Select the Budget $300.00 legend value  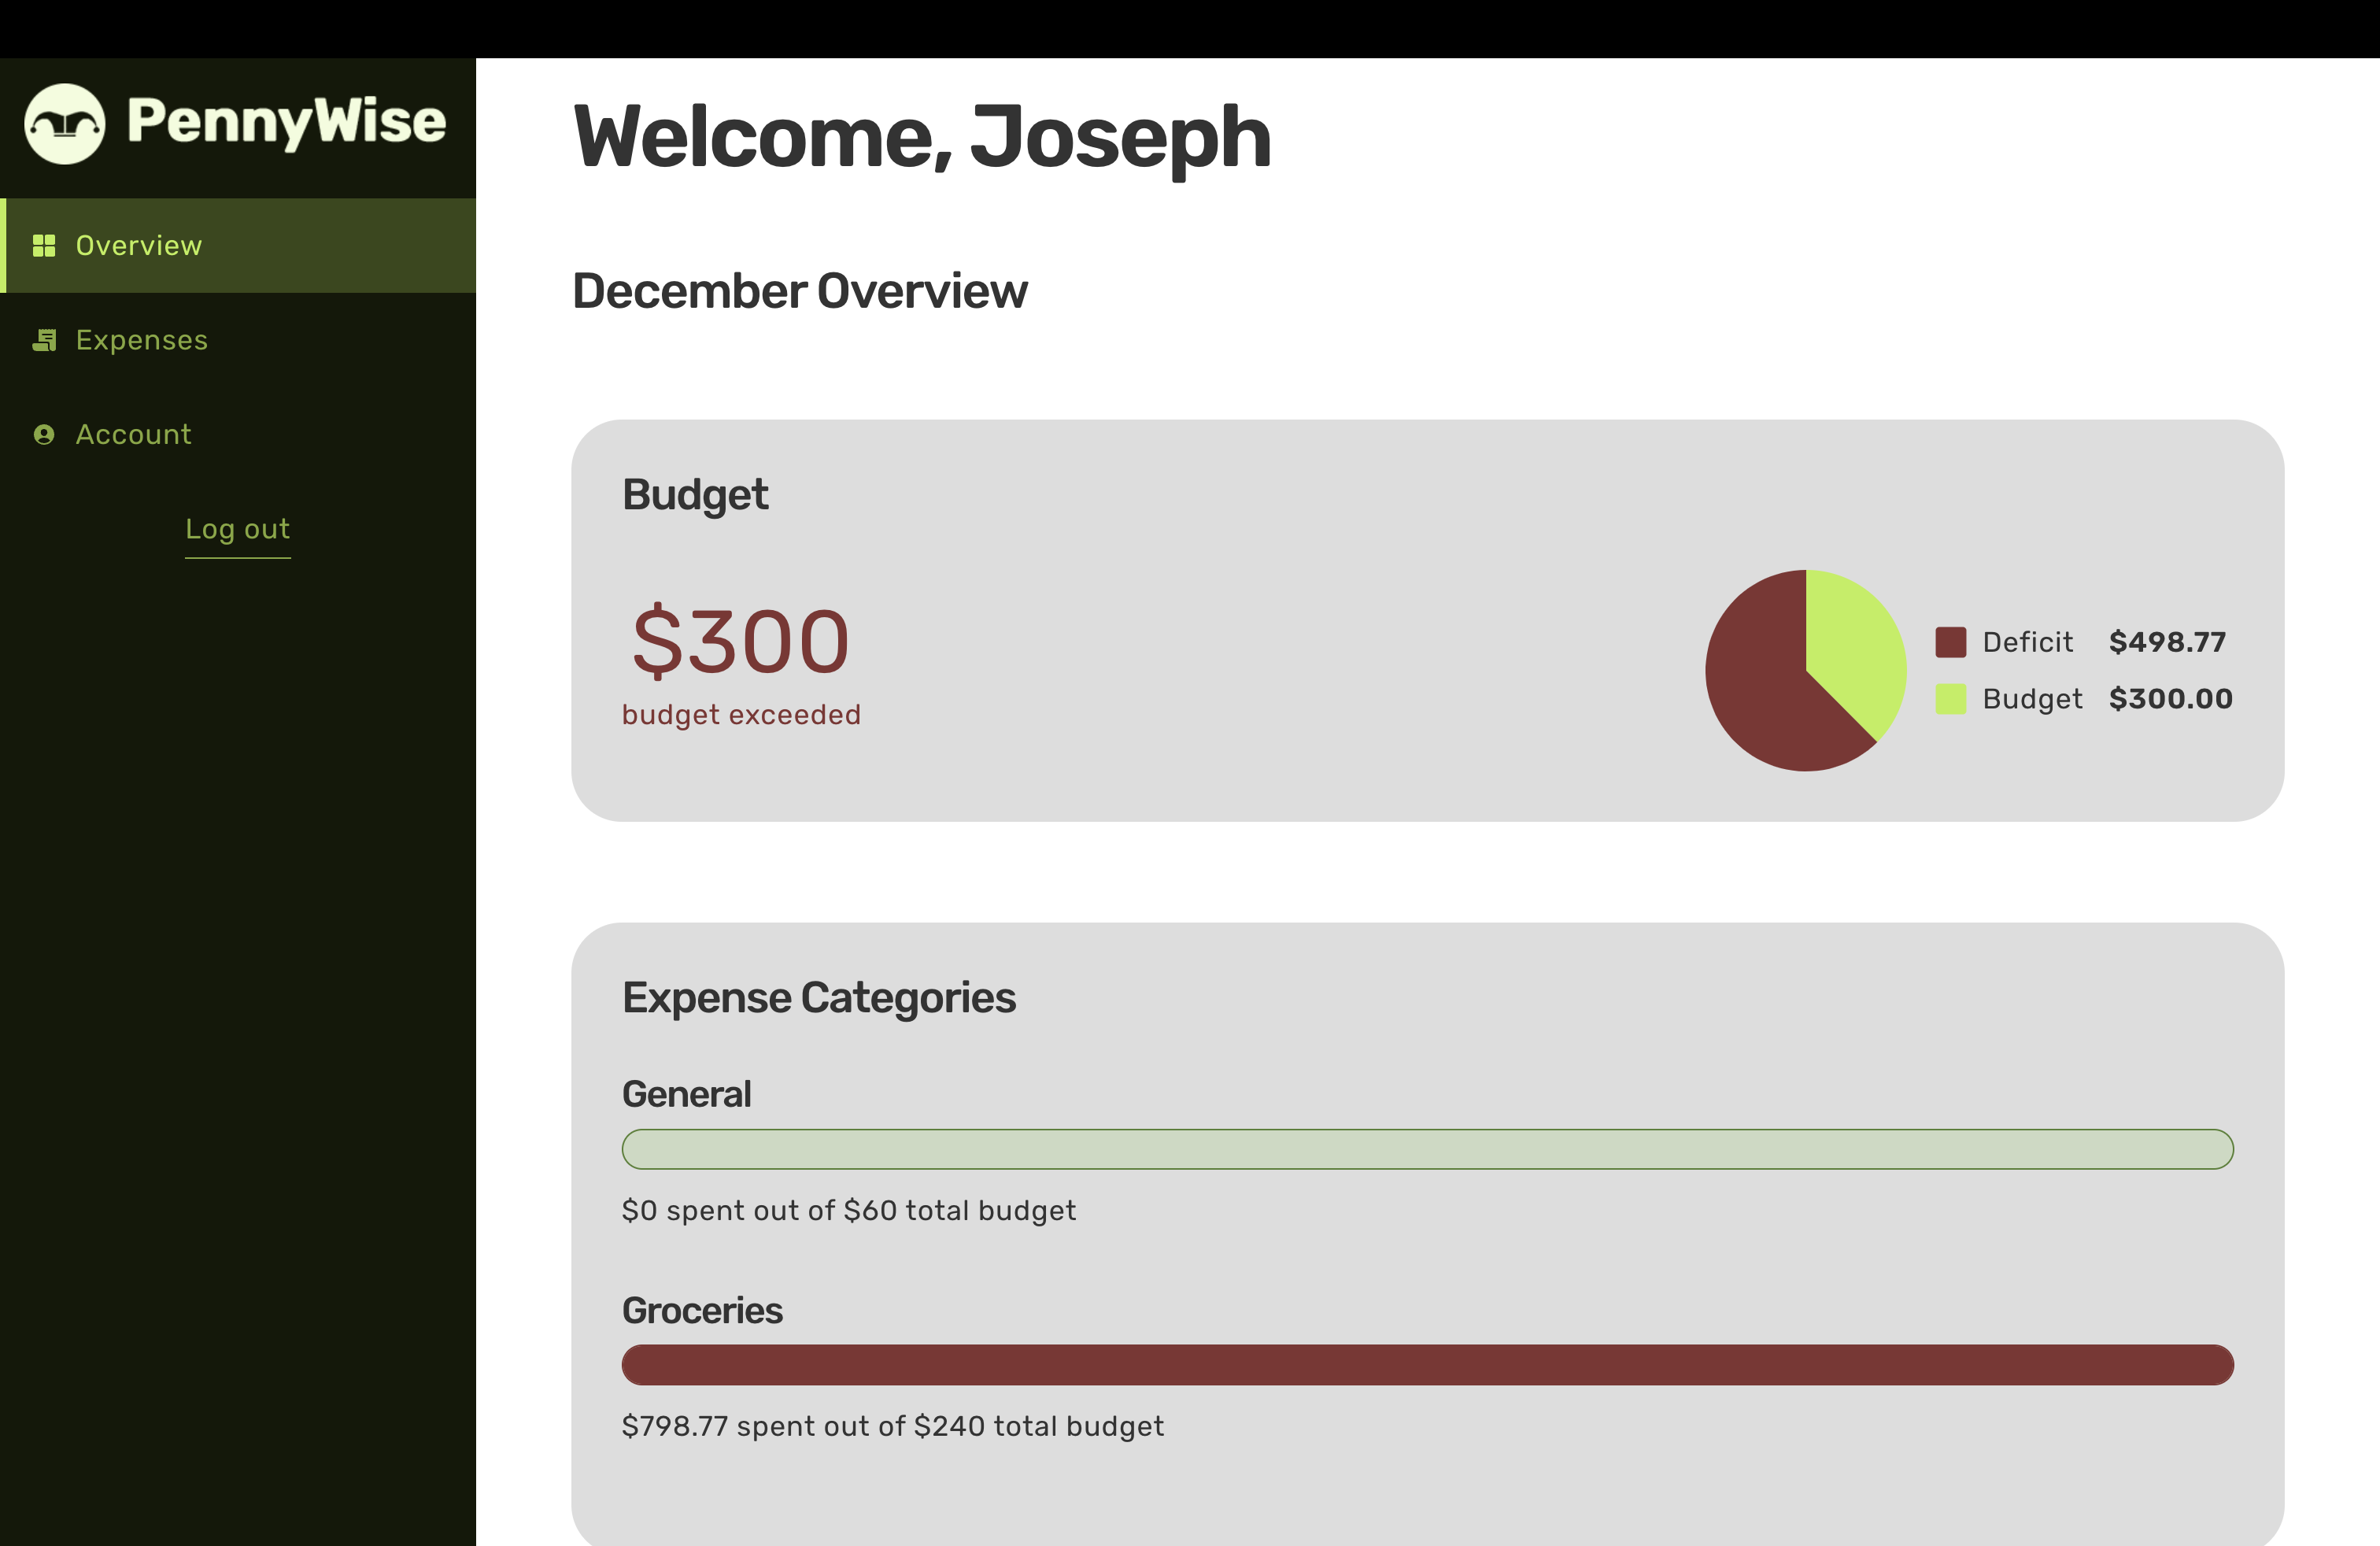pos(2170,699)
